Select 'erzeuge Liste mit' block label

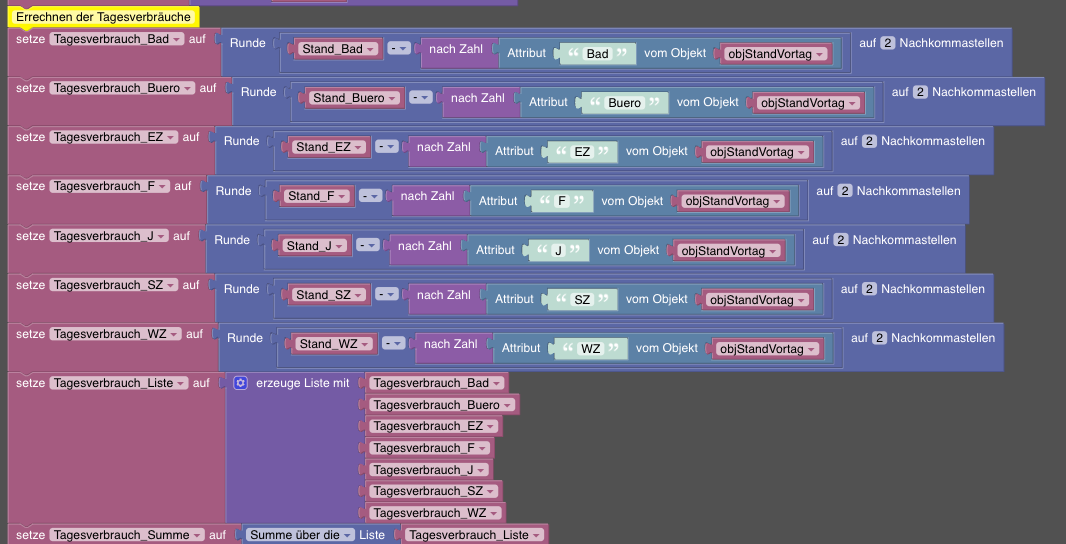[x=303, y=384]
